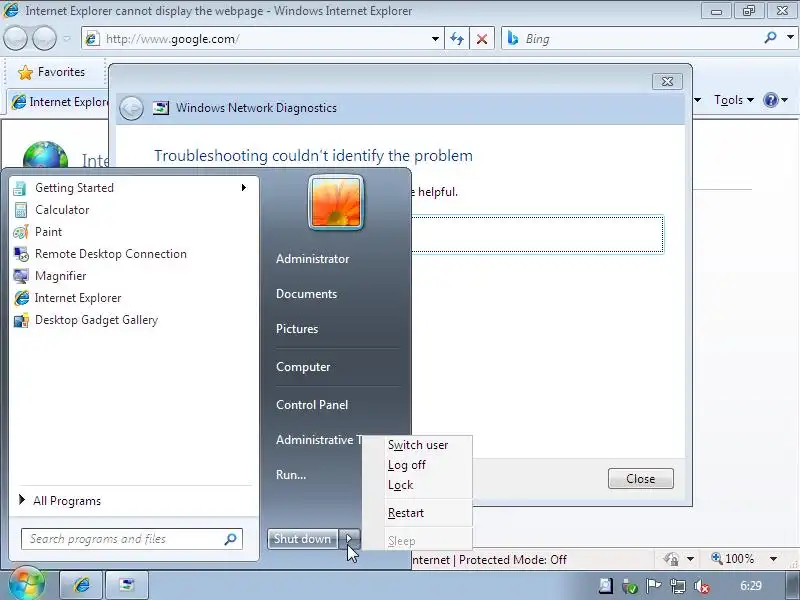
Task: Open the Shut down options arrow
Action: [x=349, y=539]
